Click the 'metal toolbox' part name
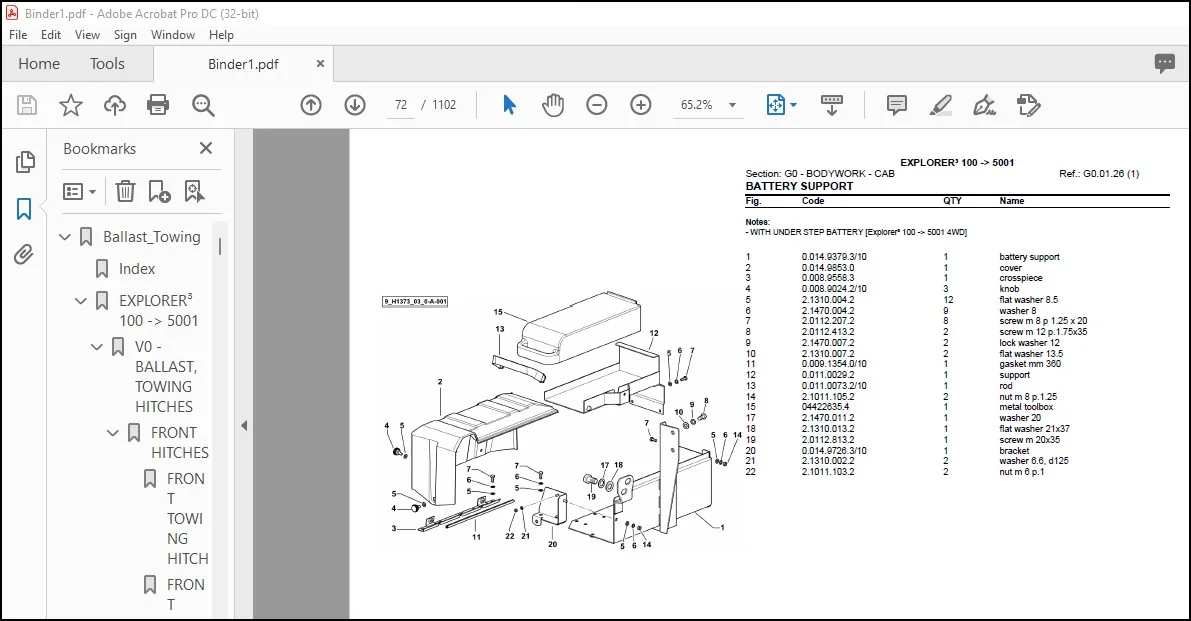Screen dimensions: 1191x621 pos(1026,407)
